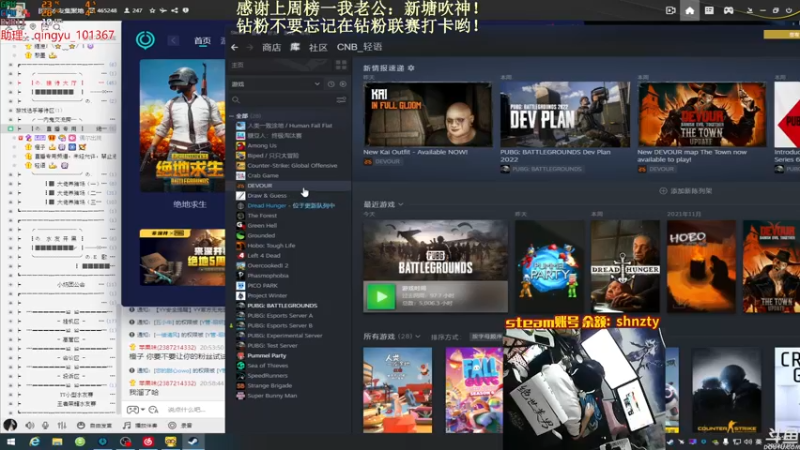Select Counter-Strike: Global Offensive entry
800x450 pixels.
(292, 165)
